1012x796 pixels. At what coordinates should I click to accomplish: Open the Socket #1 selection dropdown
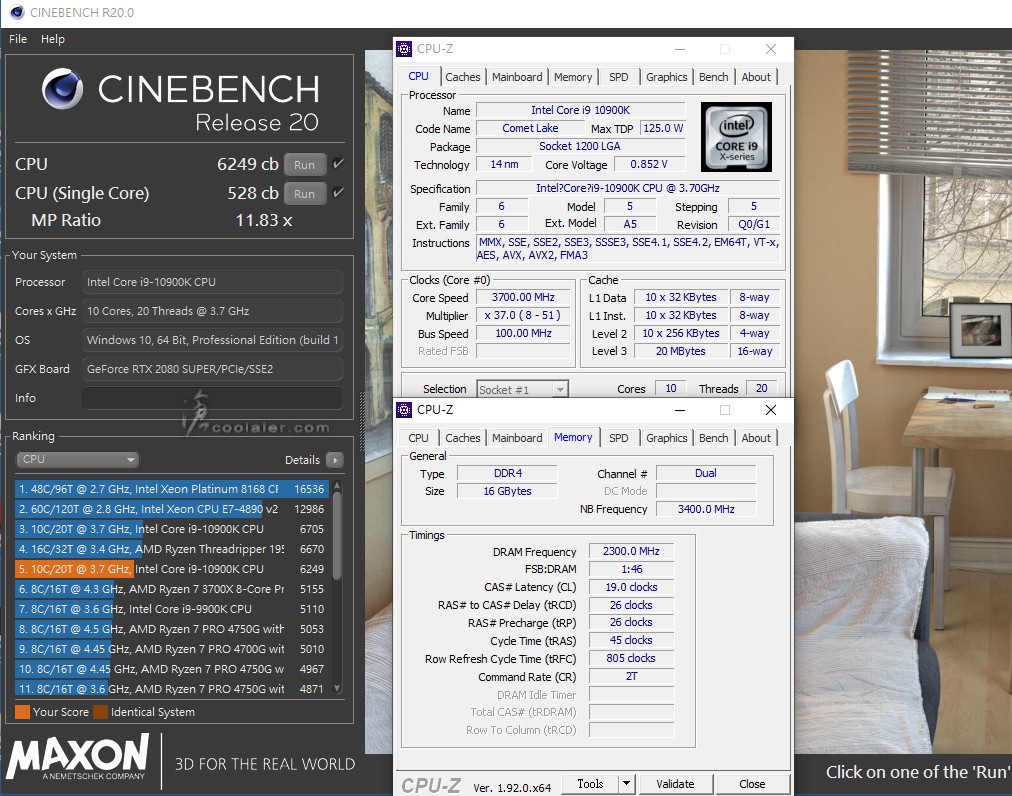(522, 389)
